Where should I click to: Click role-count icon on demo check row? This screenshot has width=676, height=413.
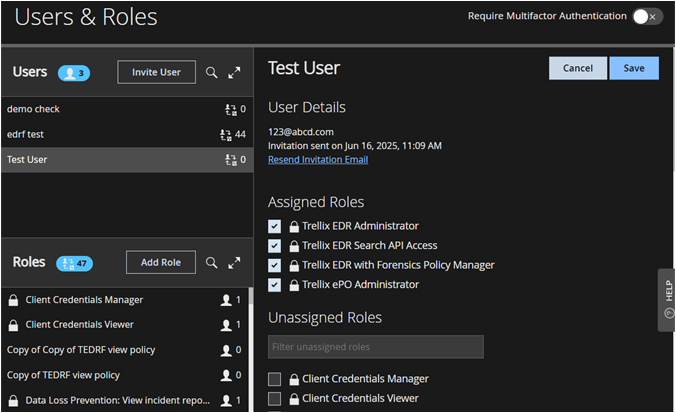point(231,110)
